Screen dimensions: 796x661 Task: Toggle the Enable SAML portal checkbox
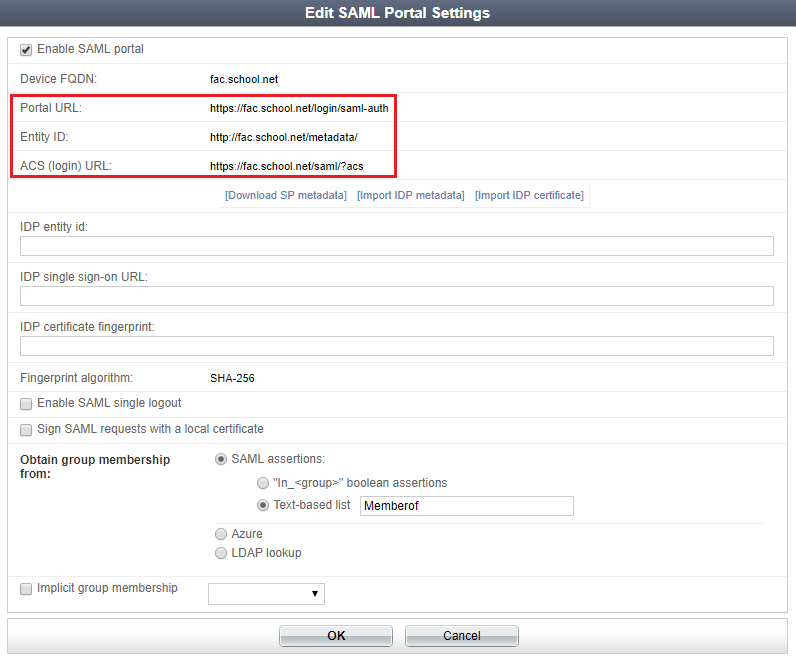[x=27, y=50]
